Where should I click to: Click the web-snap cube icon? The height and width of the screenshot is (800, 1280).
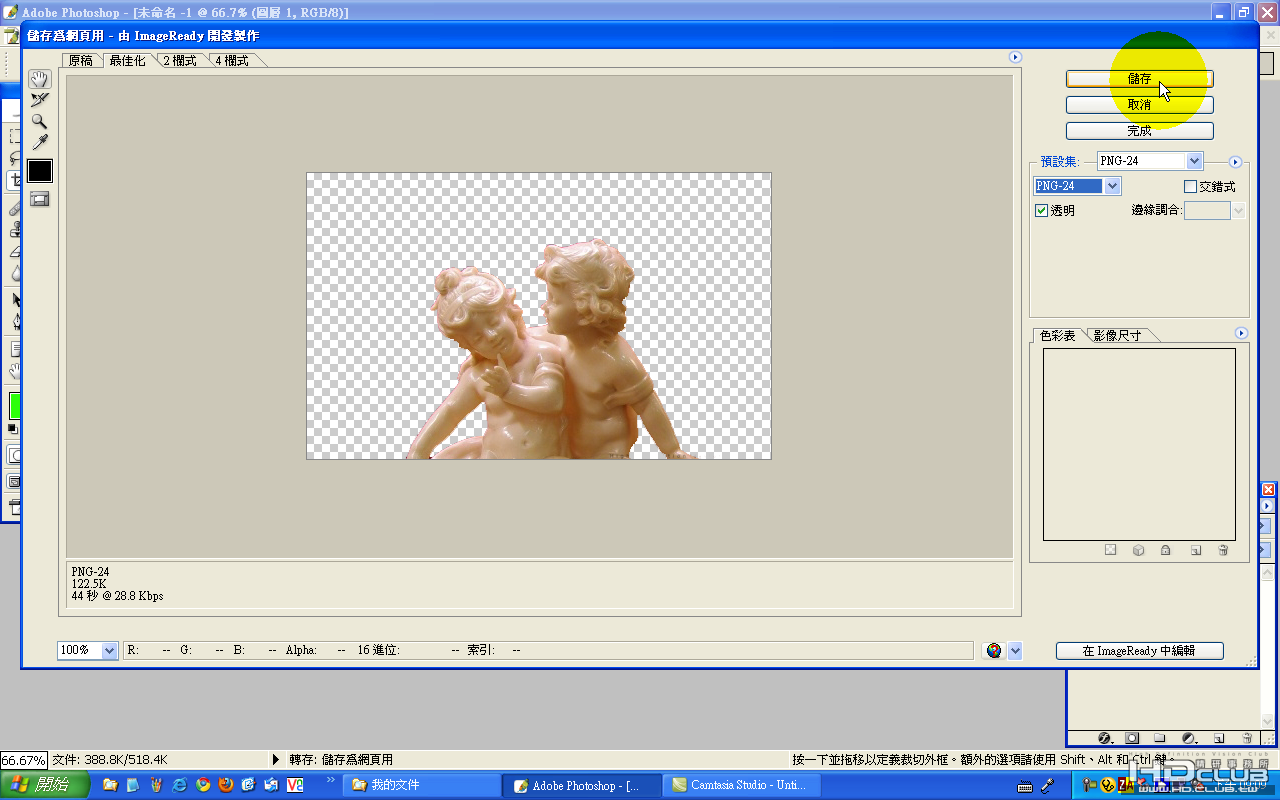click(1138, 550)
